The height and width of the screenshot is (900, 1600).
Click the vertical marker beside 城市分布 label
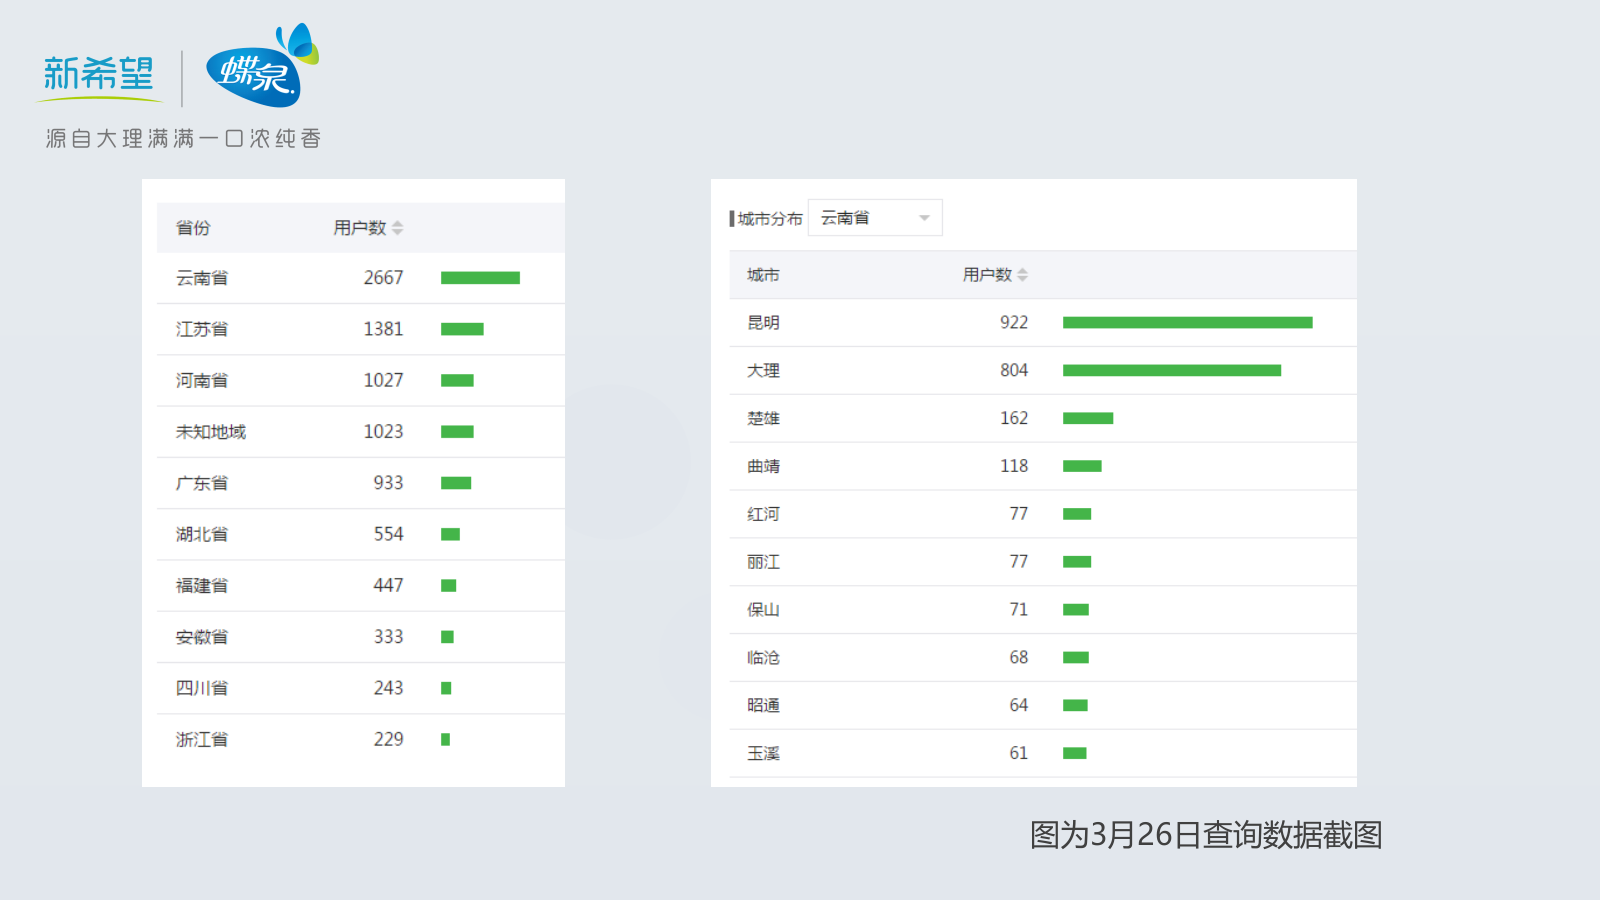click(x=729, y=217)
